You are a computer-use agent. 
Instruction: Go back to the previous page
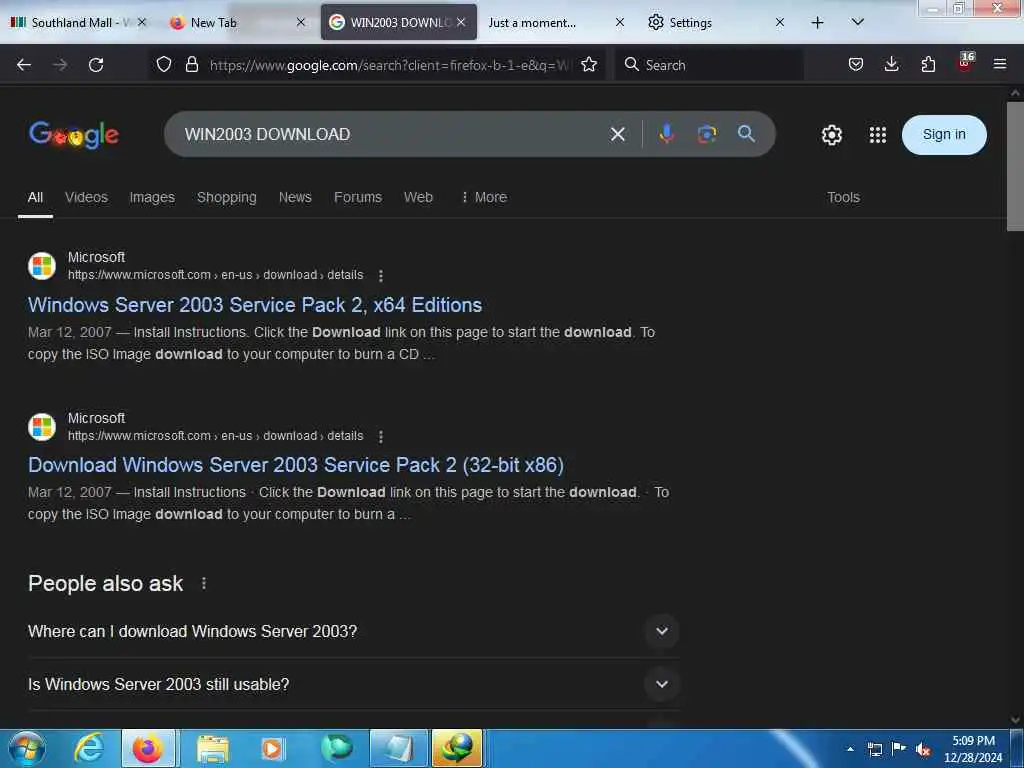pos(24,65)
